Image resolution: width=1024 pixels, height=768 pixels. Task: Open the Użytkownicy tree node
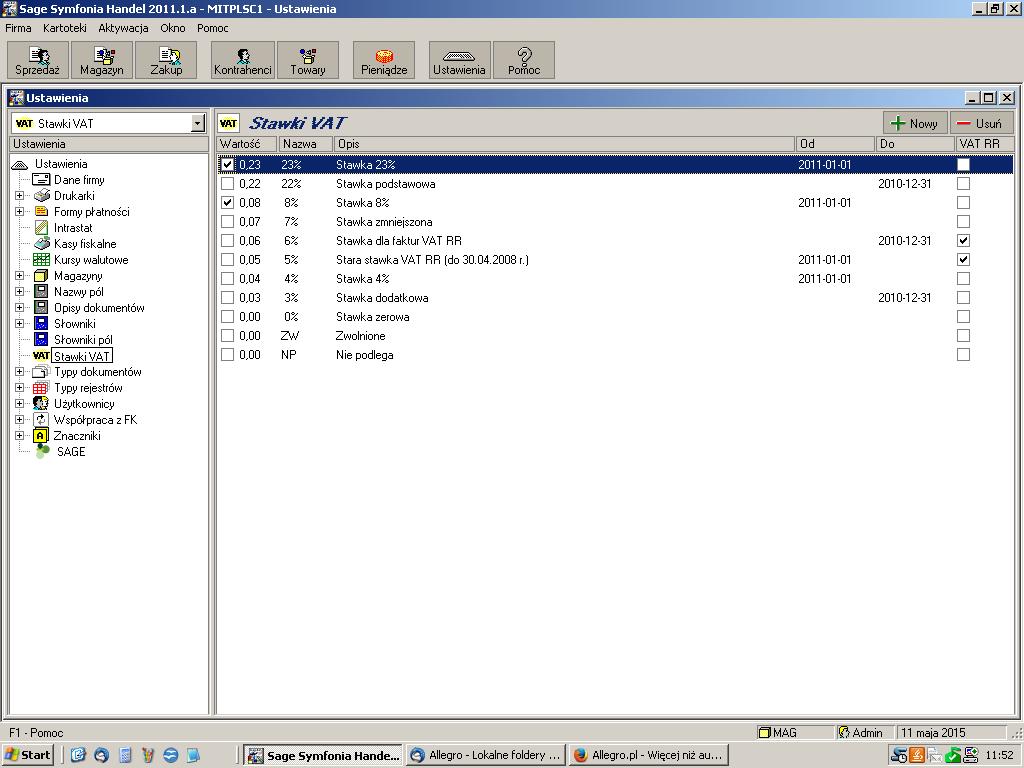[84, 404]
